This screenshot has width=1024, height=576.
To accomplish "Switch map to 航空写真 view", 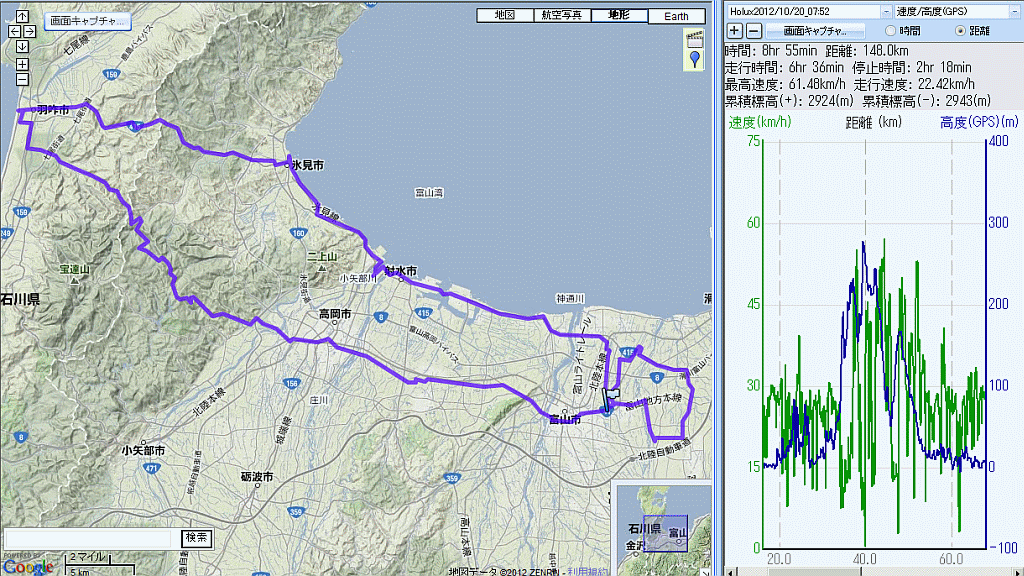I will [564, 16].
